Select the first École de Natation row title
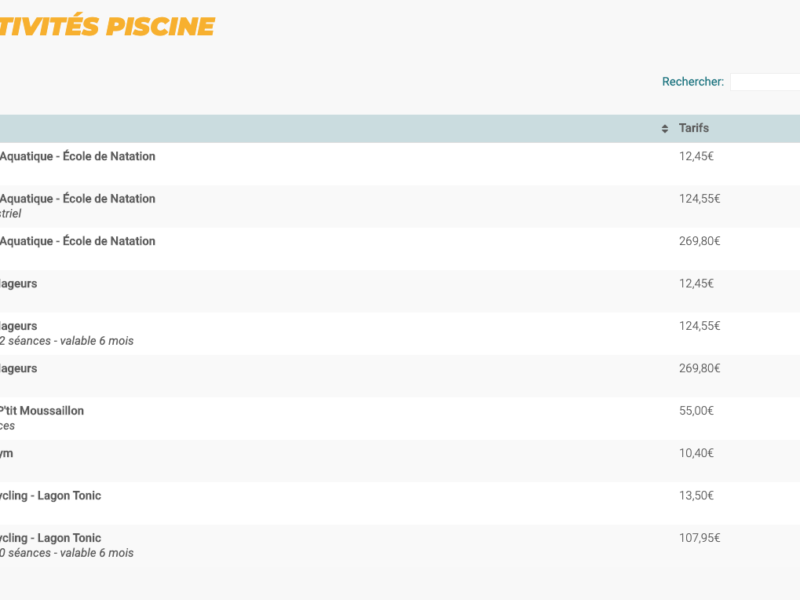Viewport: 800px width, 600px height. pos(78,156)
